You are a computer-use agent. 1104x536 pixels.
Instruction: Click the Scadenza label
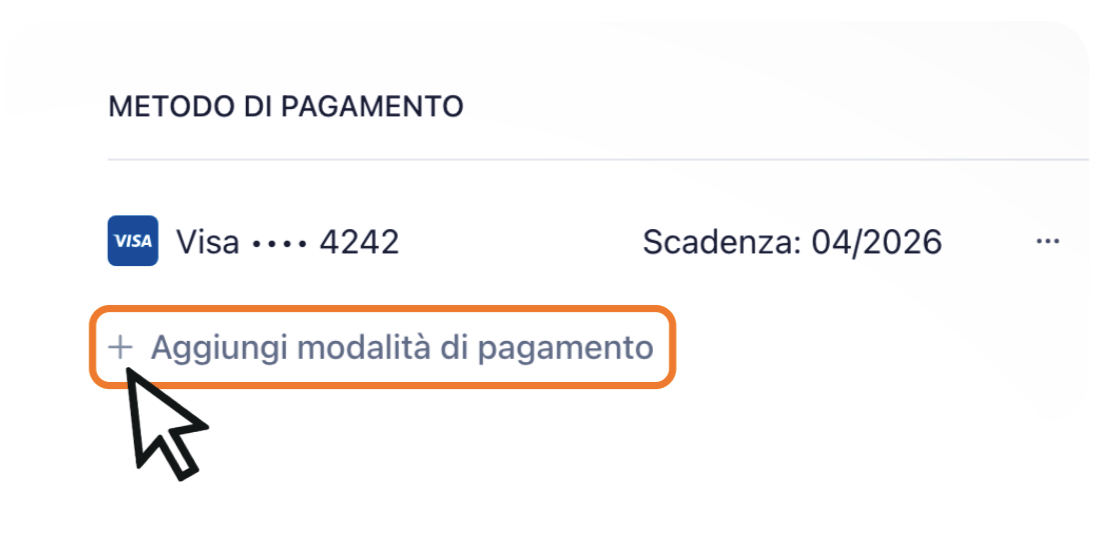click(x=719, y=241)
